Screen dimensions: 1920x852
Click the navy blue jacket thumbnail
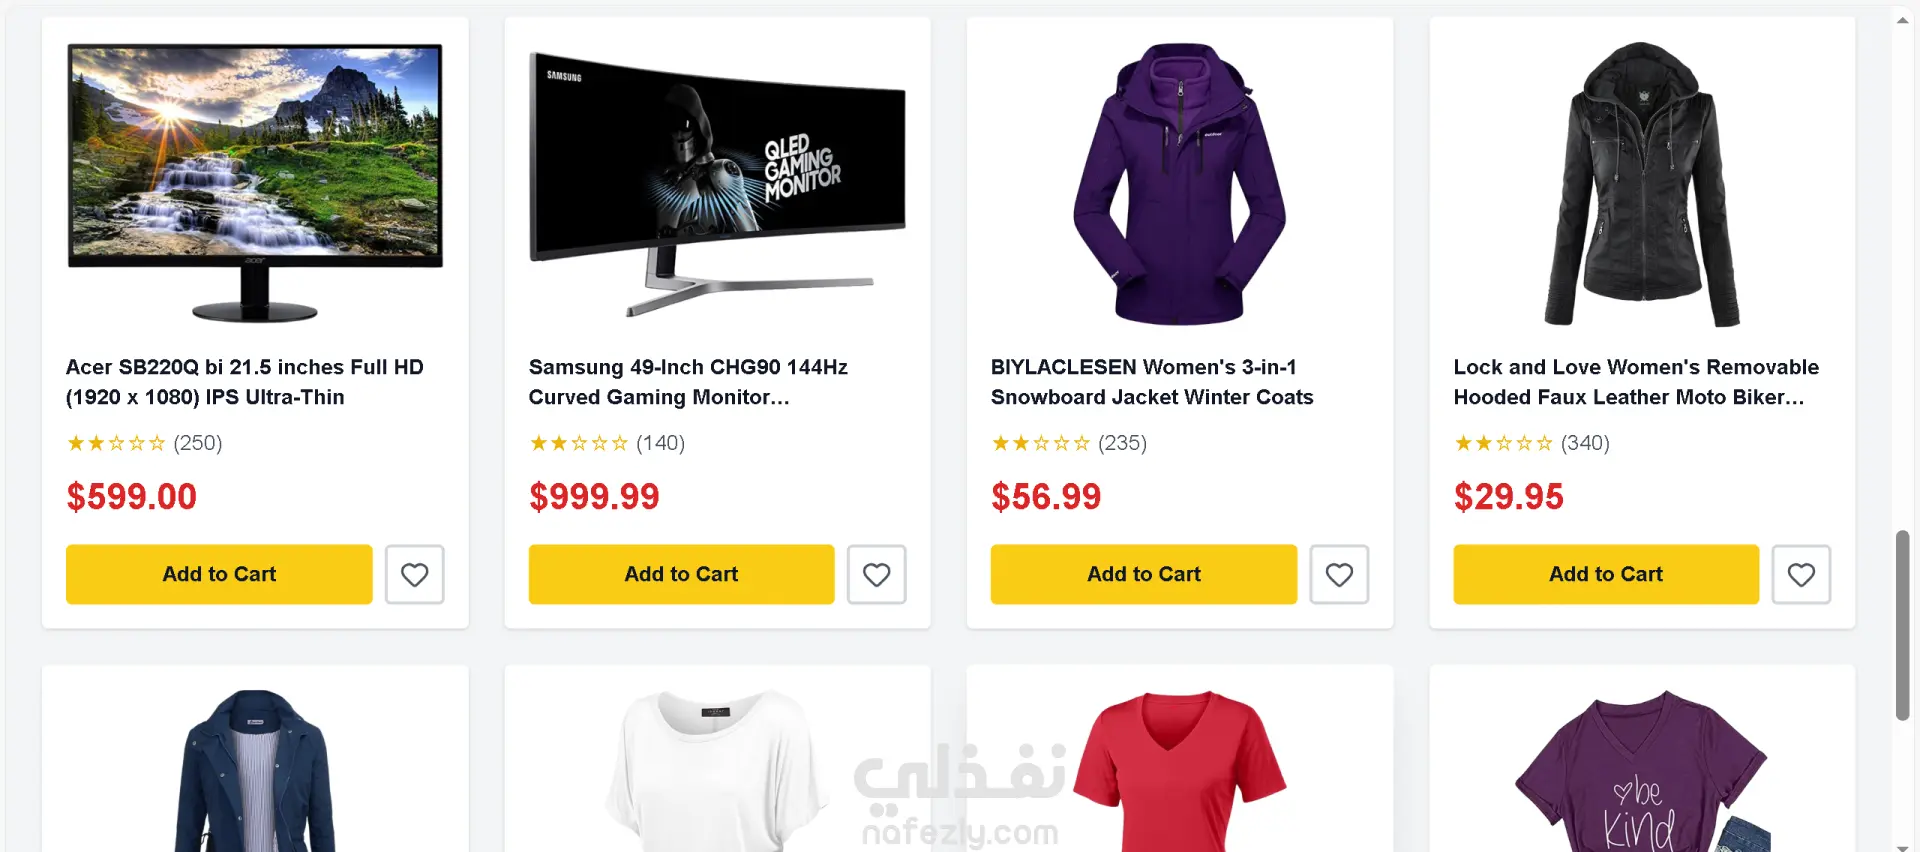point(255,770)
